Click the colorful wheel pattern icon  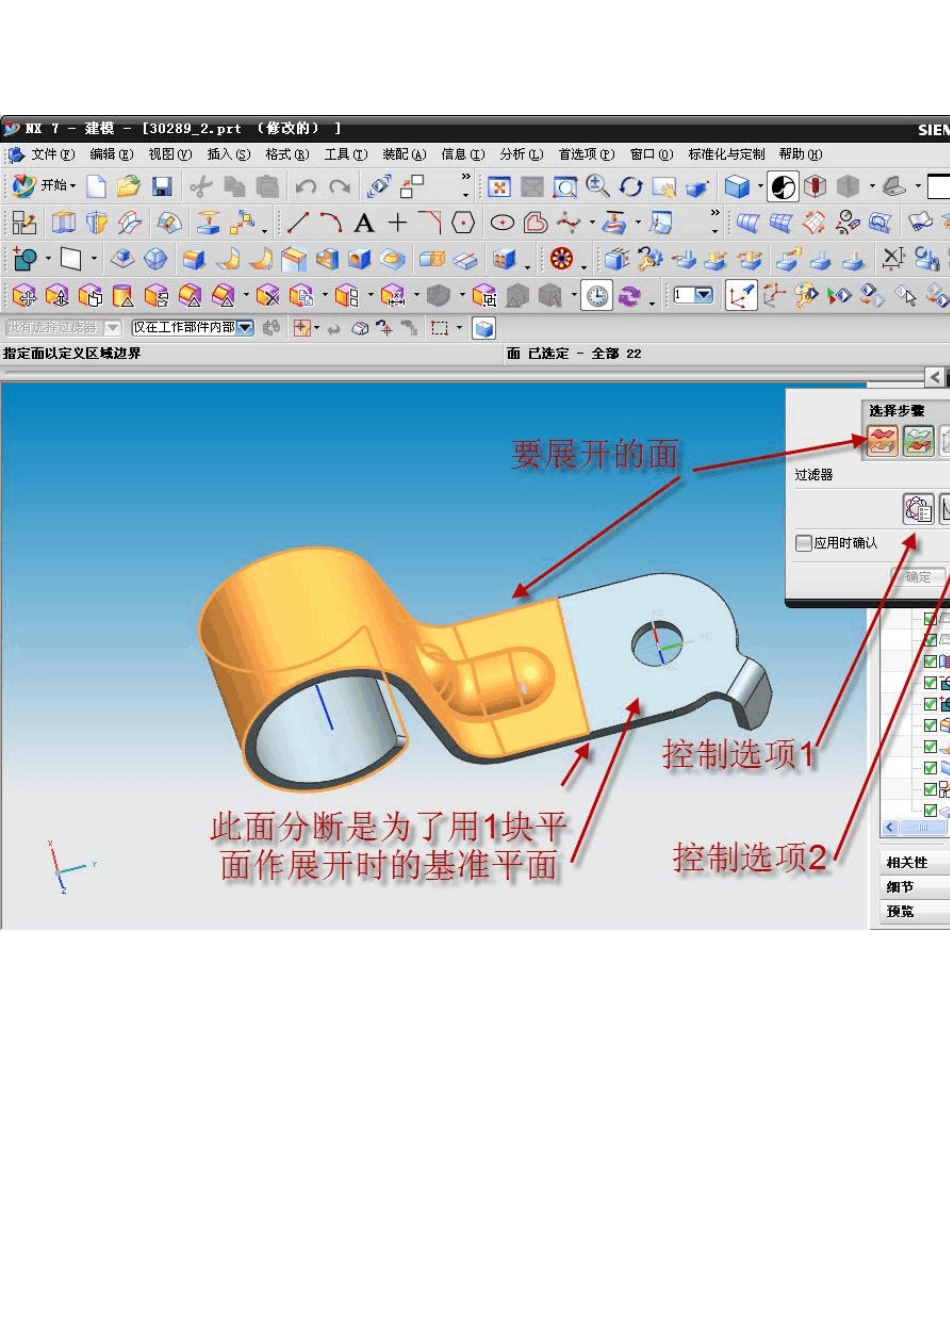562,259
